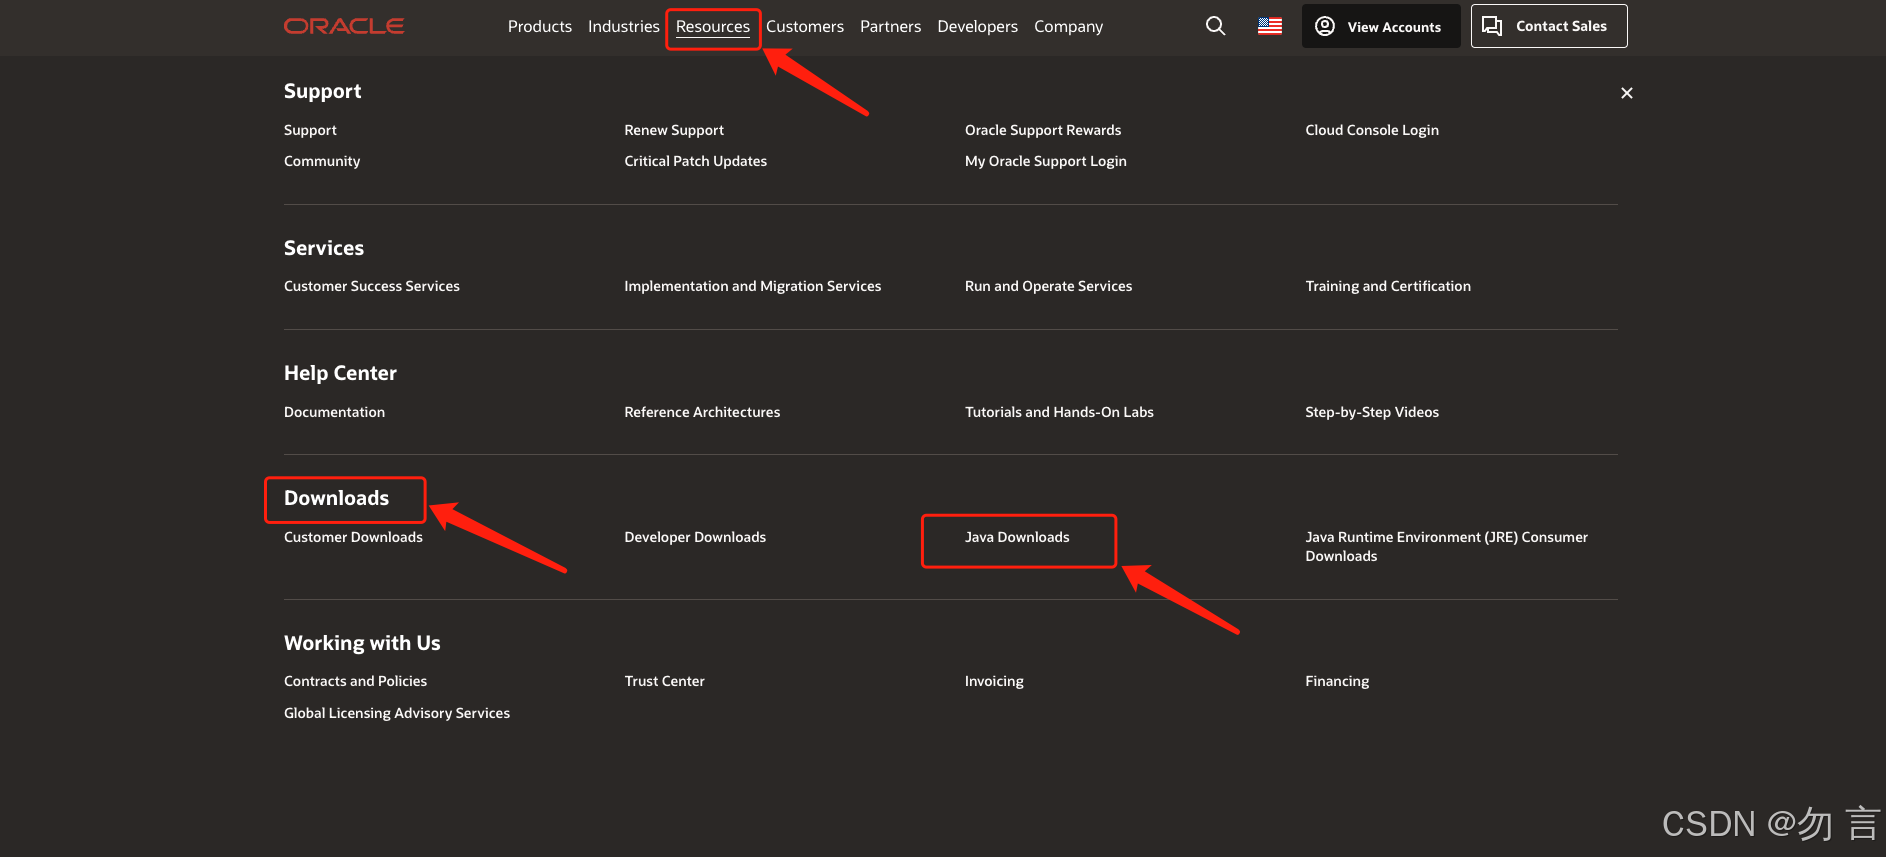Open Developer Downloads
Viewport: 1886px width, 857px height.
tap(695, 537)
